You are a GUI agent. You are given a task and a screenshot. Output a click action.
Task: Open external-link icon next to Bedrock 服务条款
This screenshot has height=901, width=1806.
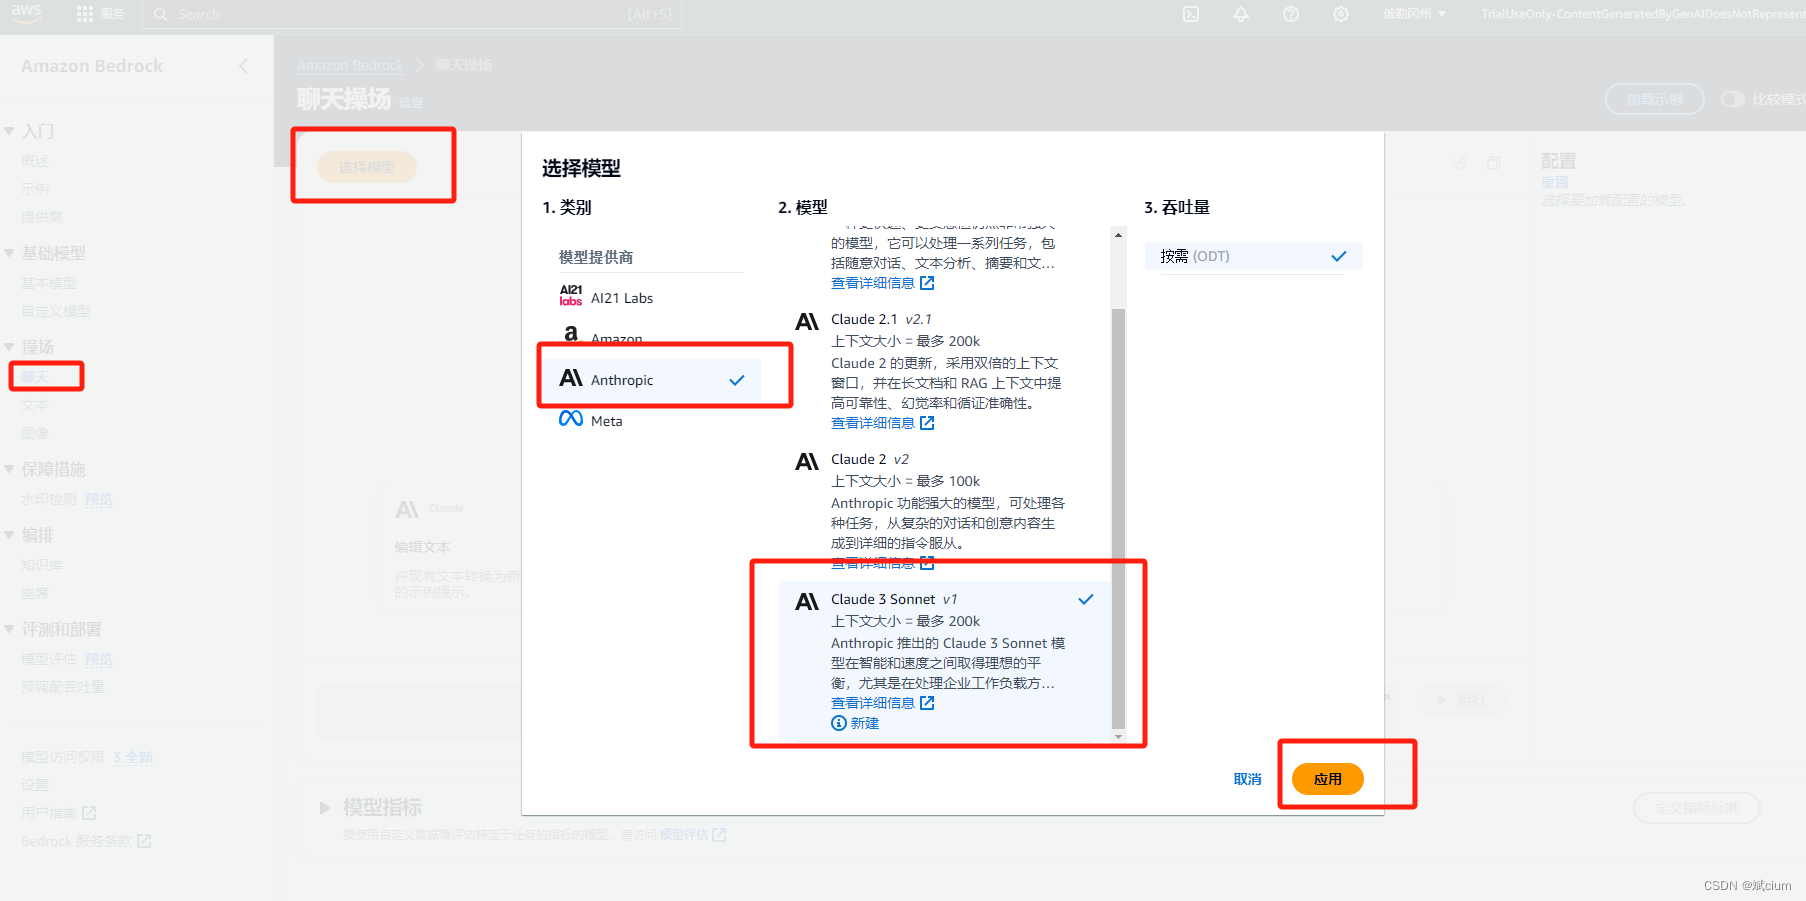coord(144,841)
